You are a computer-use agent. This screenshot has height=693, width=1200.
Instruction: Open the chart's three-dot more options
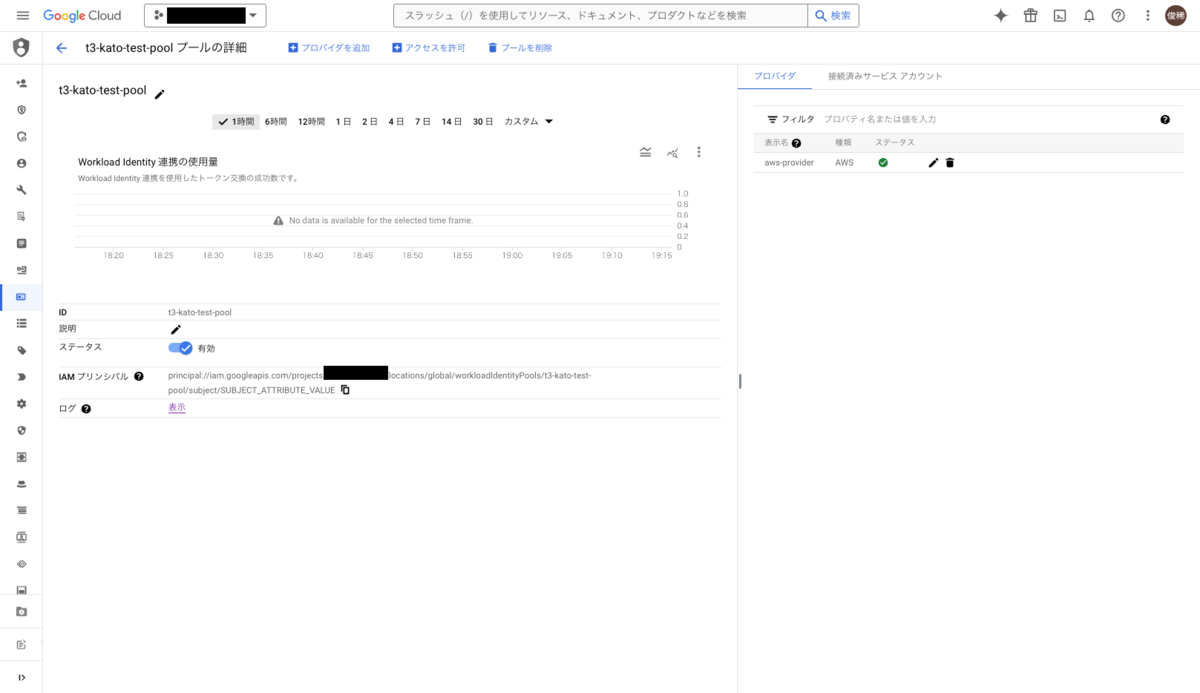click(x=699, y=152)
